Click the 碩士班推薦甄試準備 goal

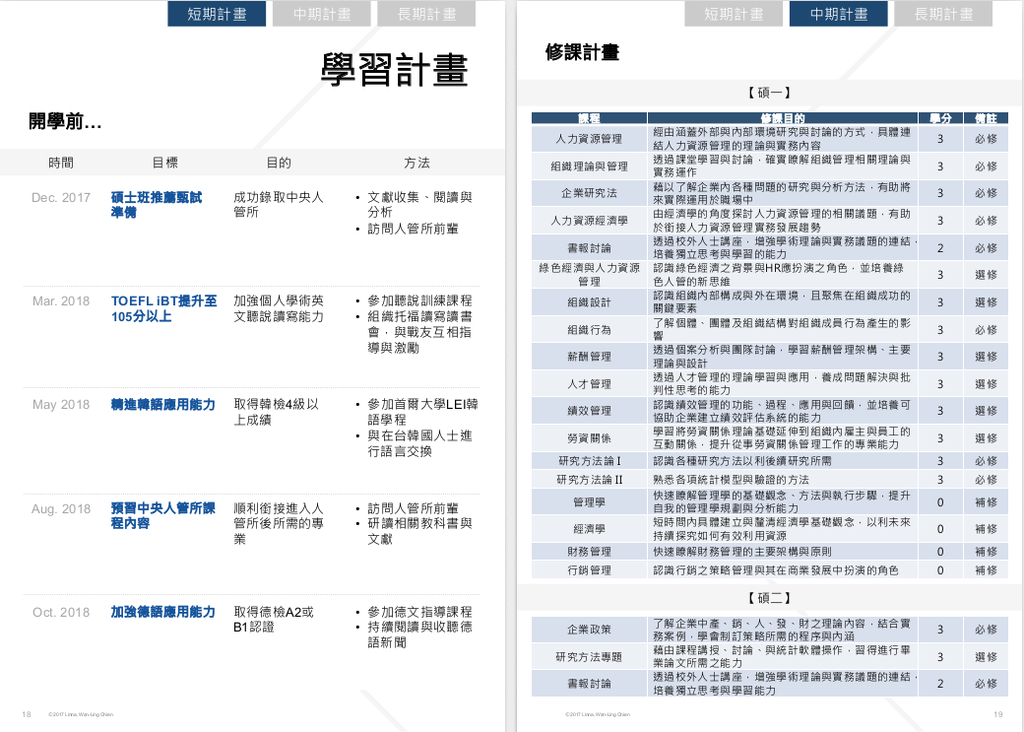pyautogui.click(x=157, y=205)
